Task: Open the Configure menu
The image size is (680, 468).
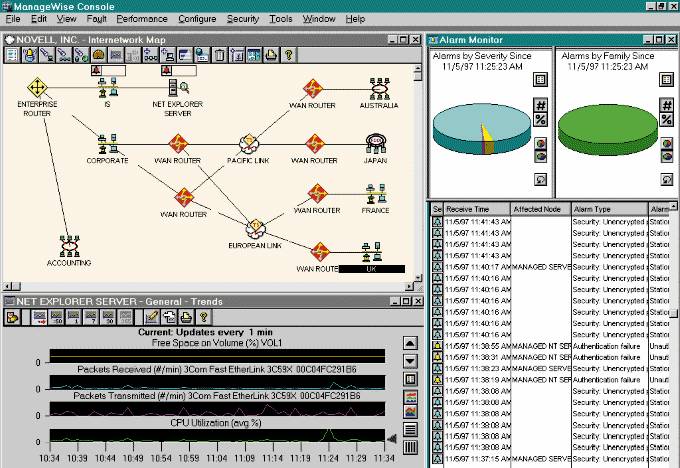Action: coord(197,19)
